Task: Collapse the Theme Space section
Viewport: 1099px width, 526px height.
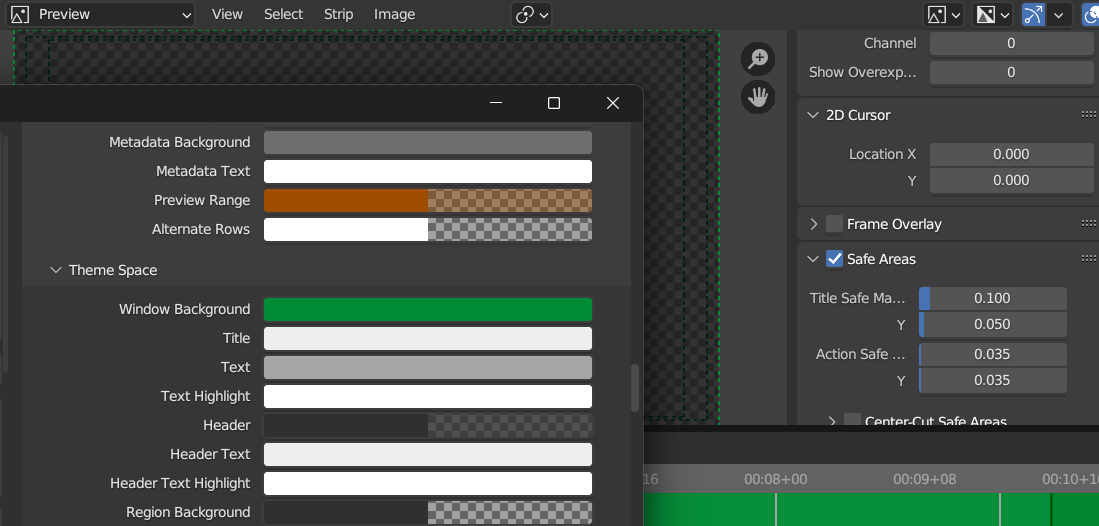Action: pos(56,270)
